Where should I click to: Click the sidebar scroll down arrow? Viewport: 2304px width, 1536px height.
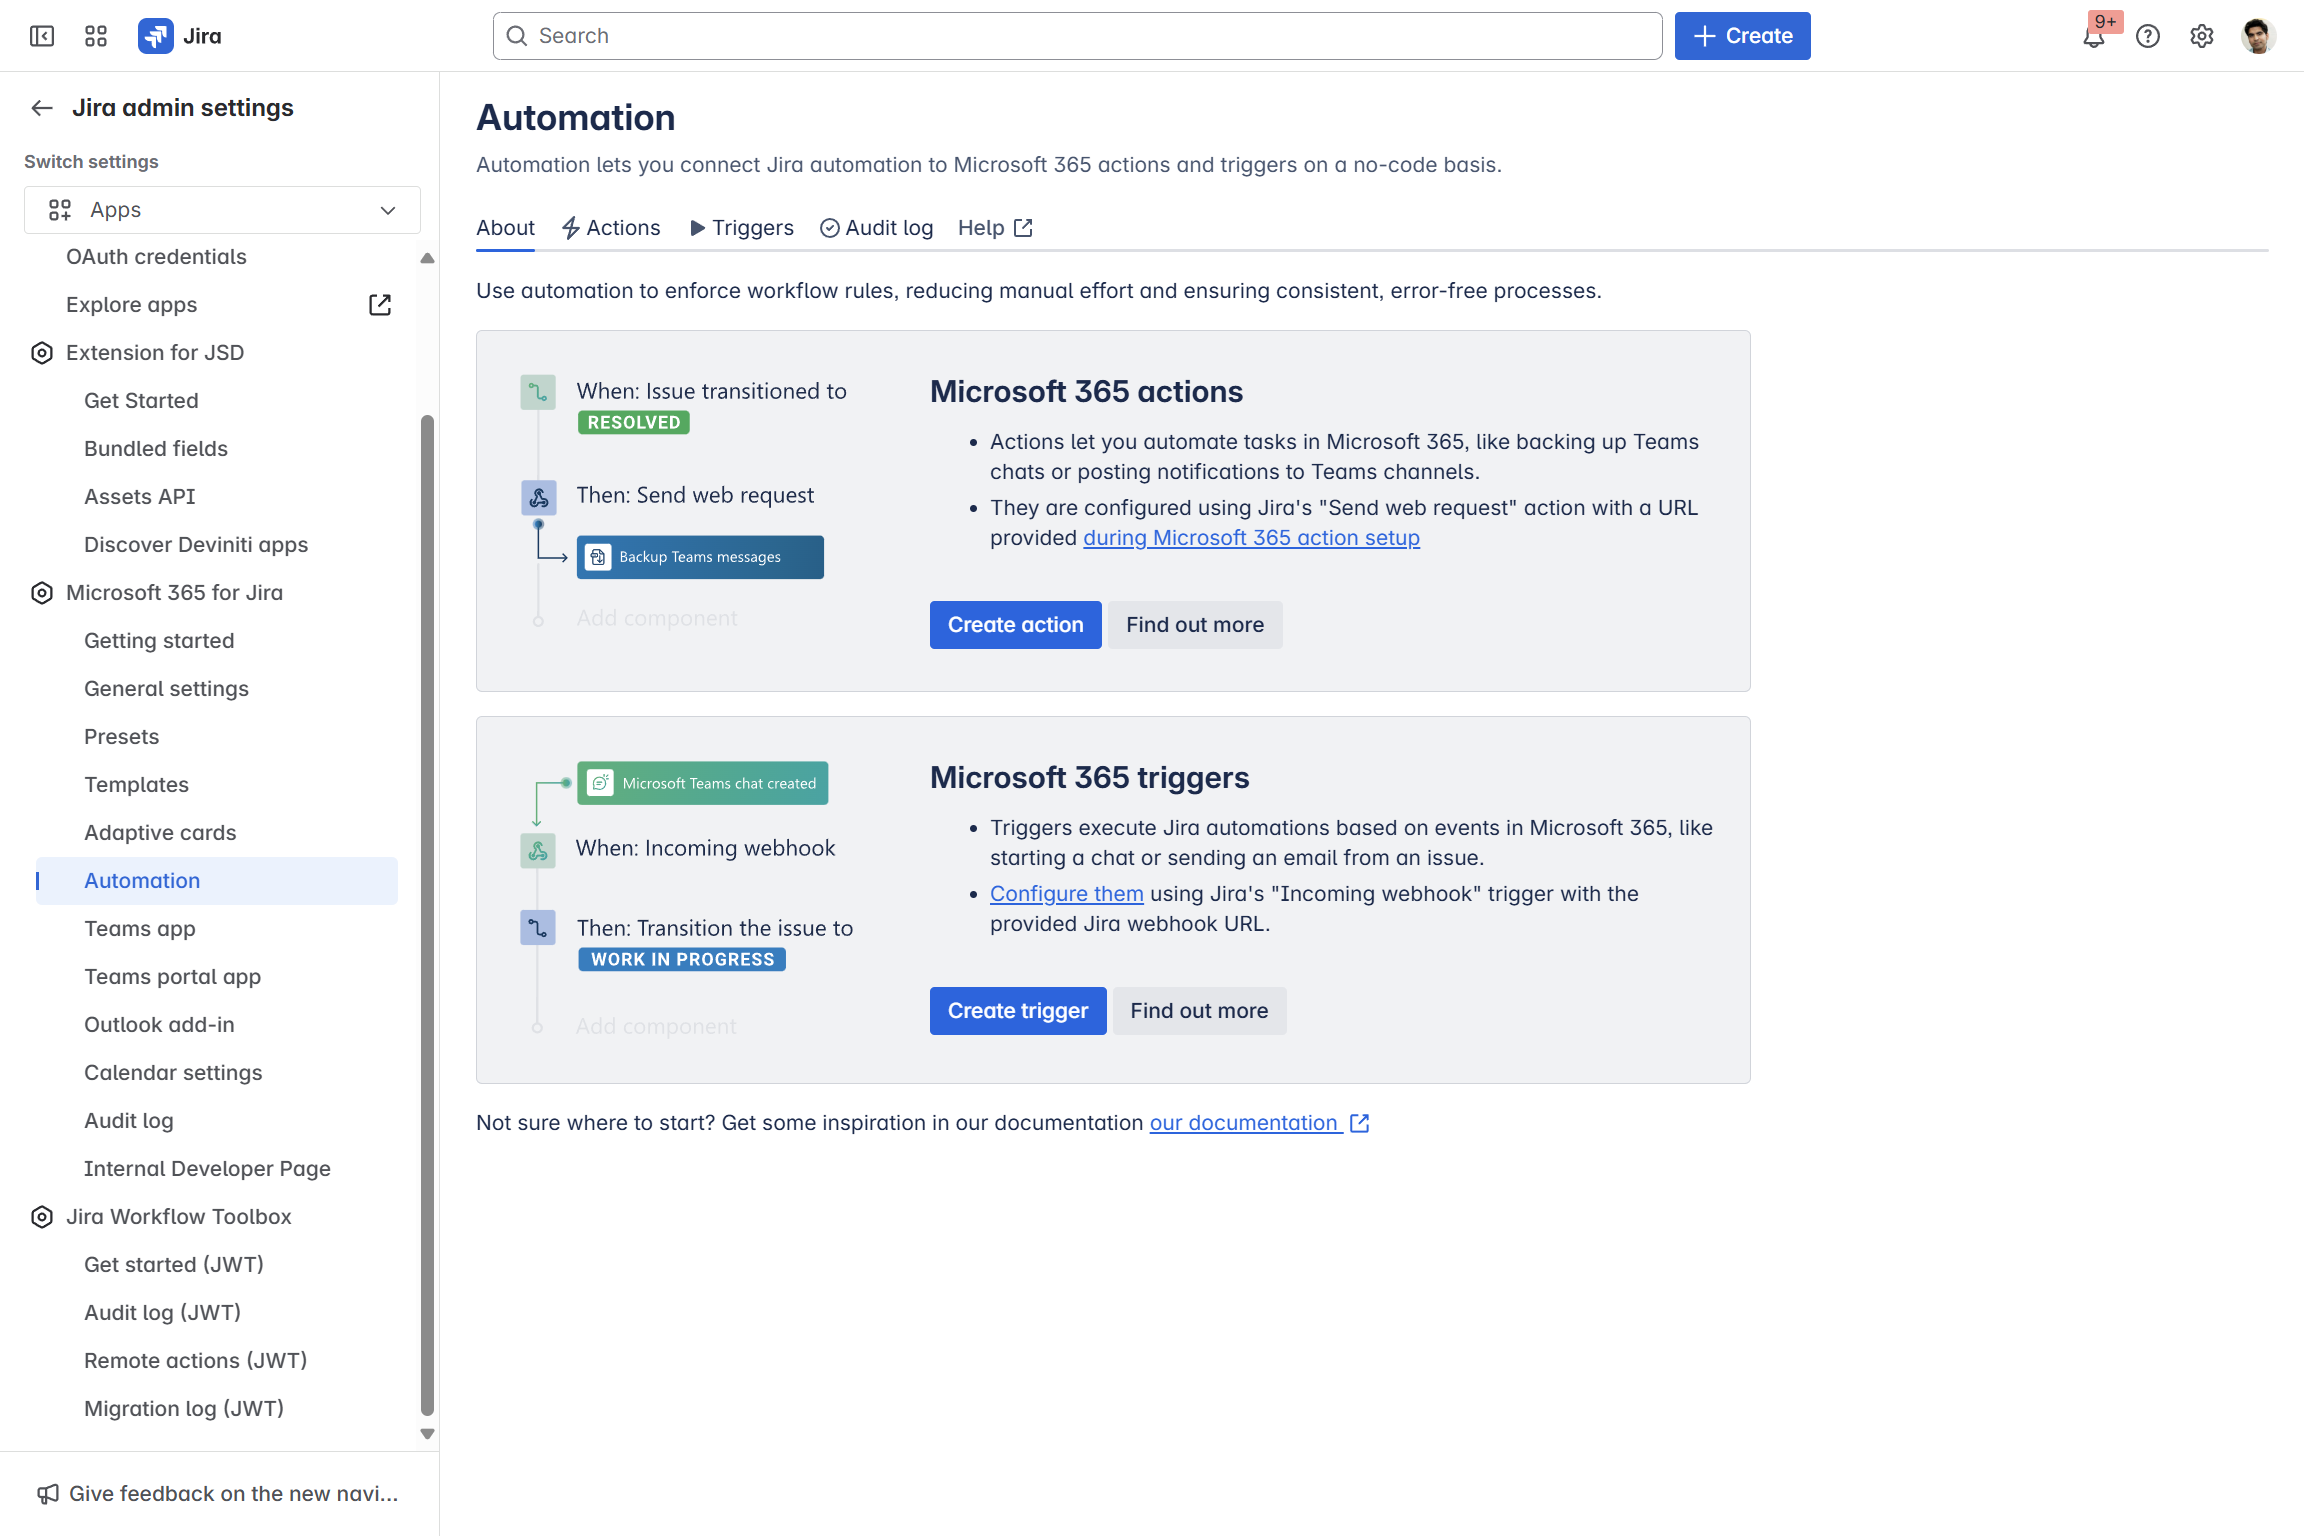[x=428, y=1434]
